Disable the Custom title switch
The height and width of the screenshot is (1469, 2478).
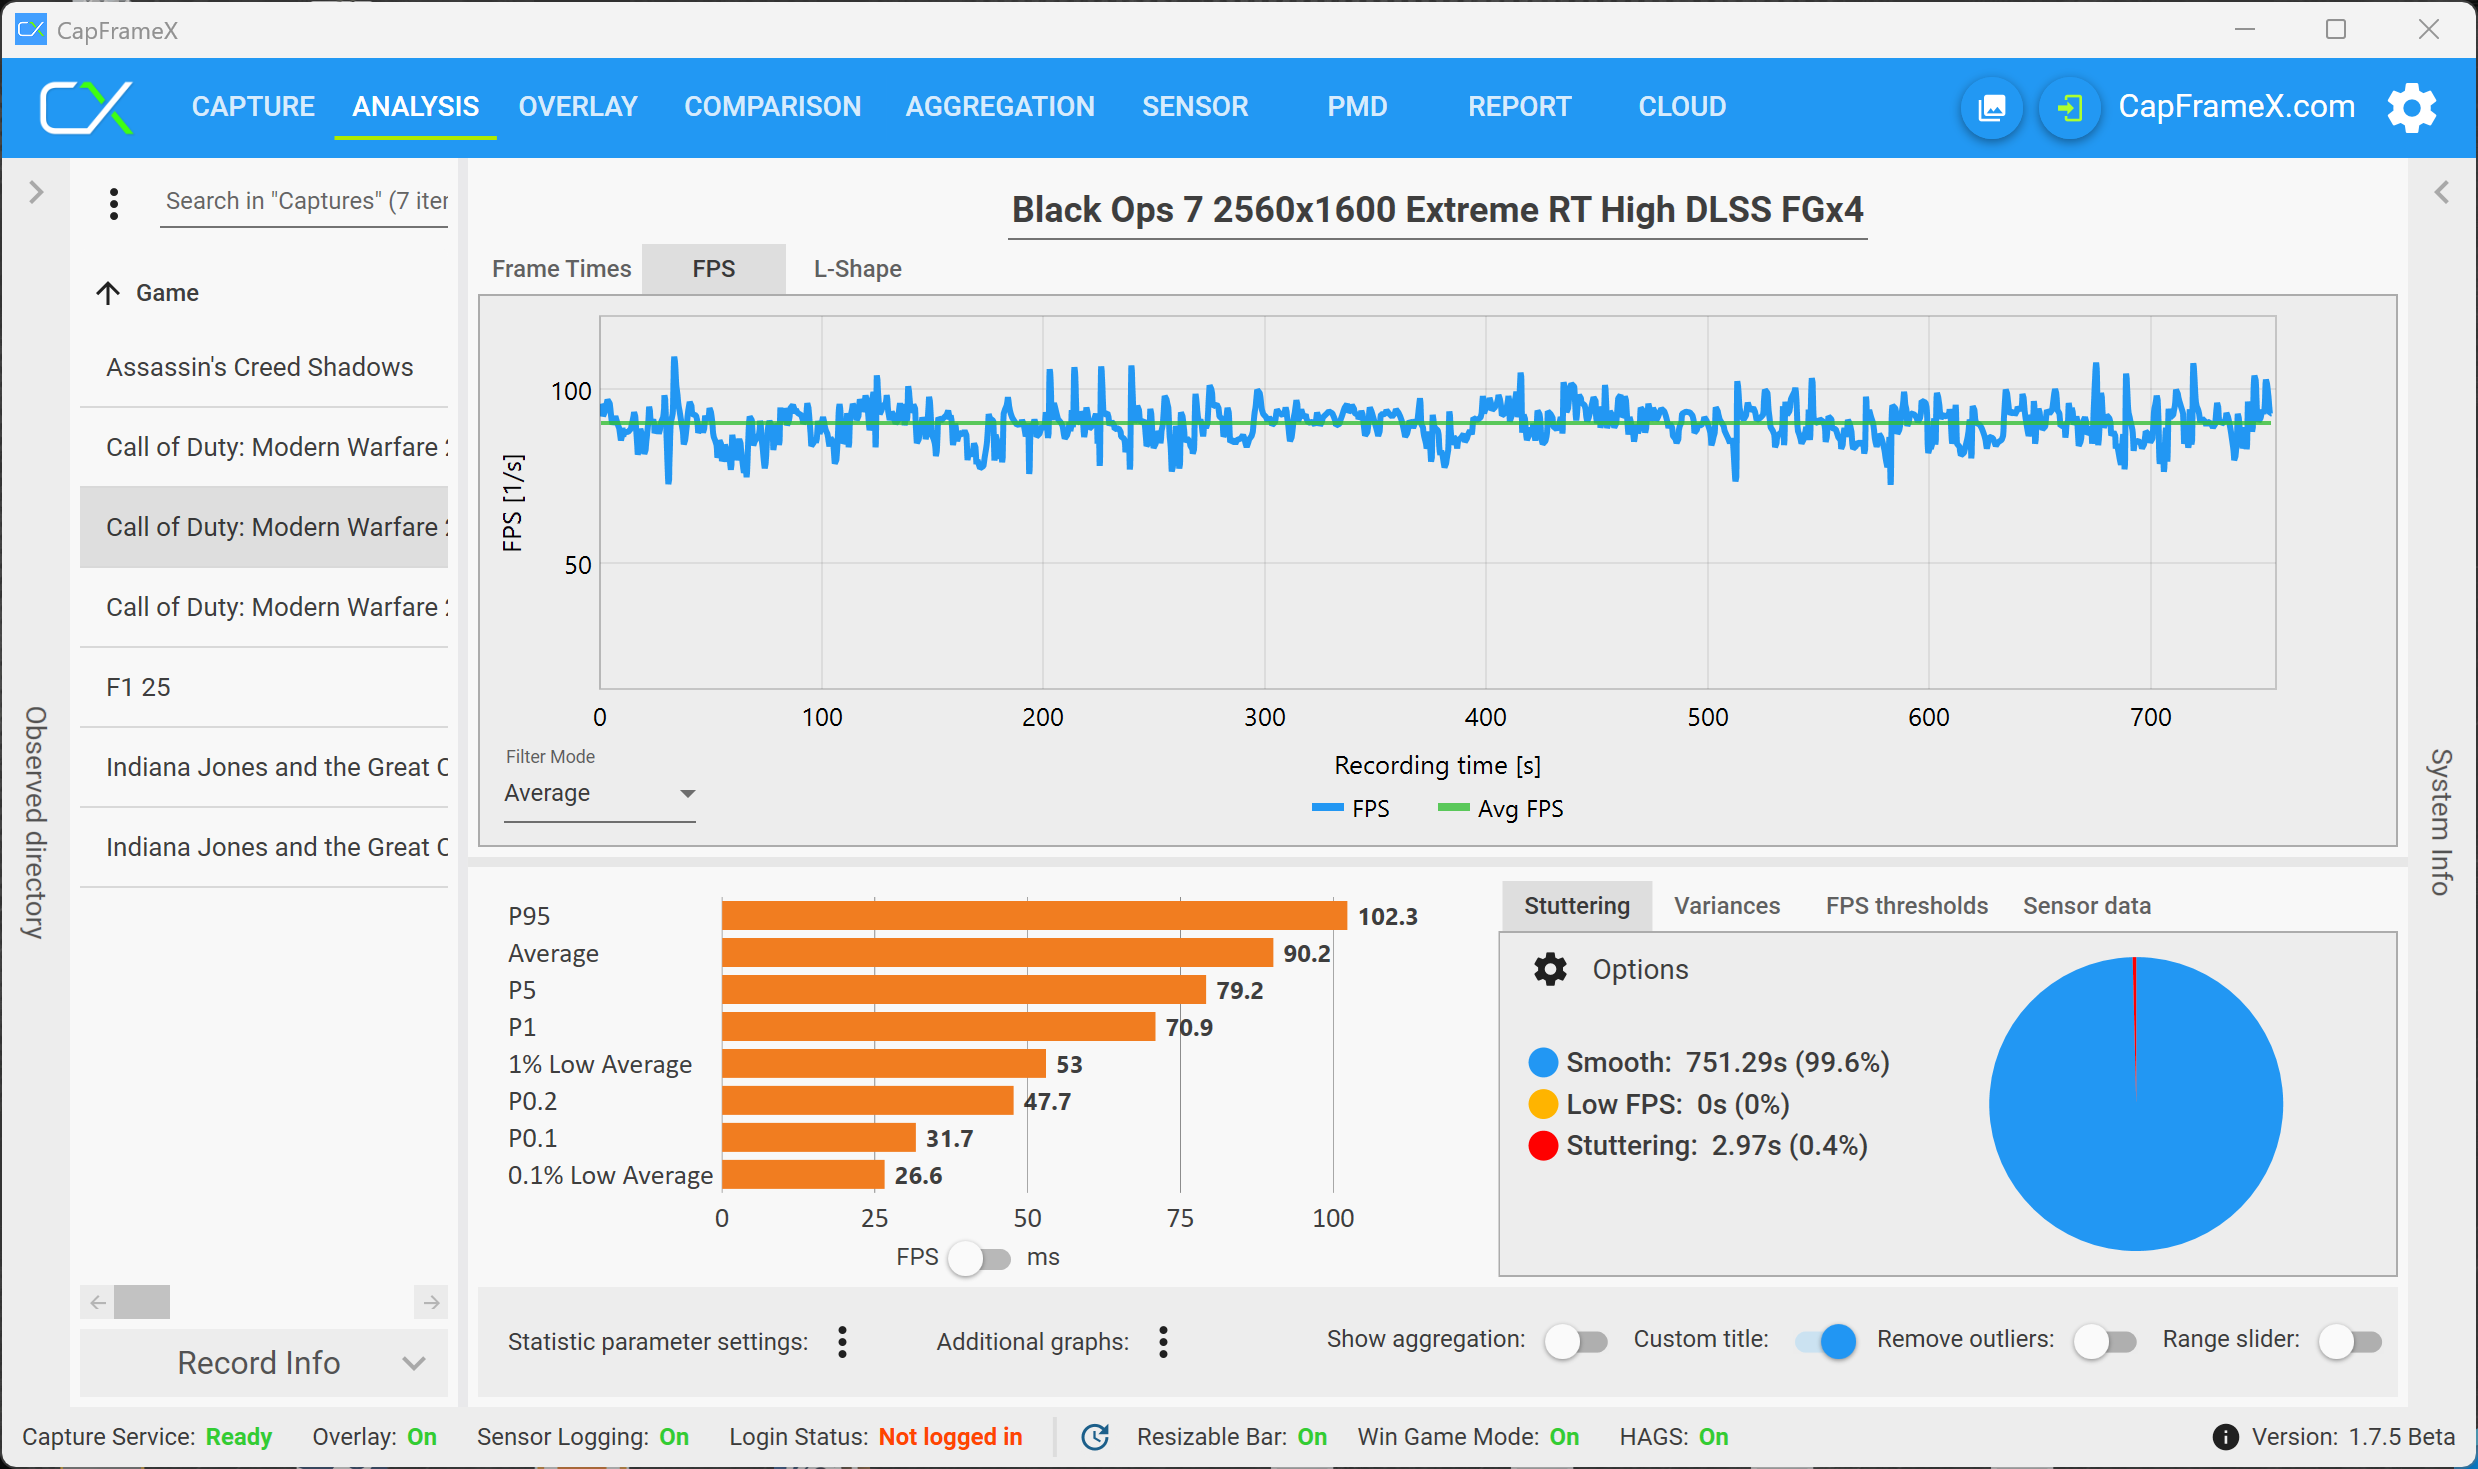coord(1826,1341)
